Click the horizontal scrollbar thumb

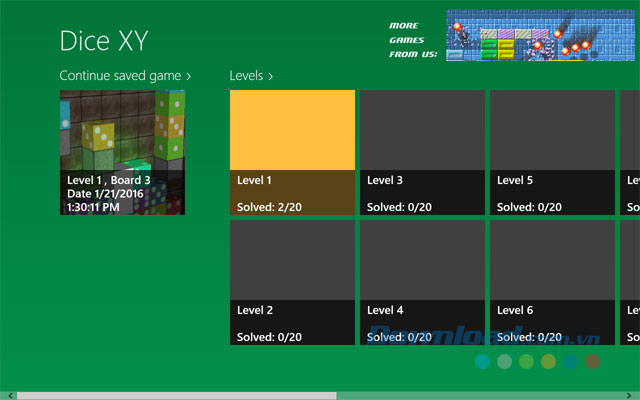tap(175, 395)
